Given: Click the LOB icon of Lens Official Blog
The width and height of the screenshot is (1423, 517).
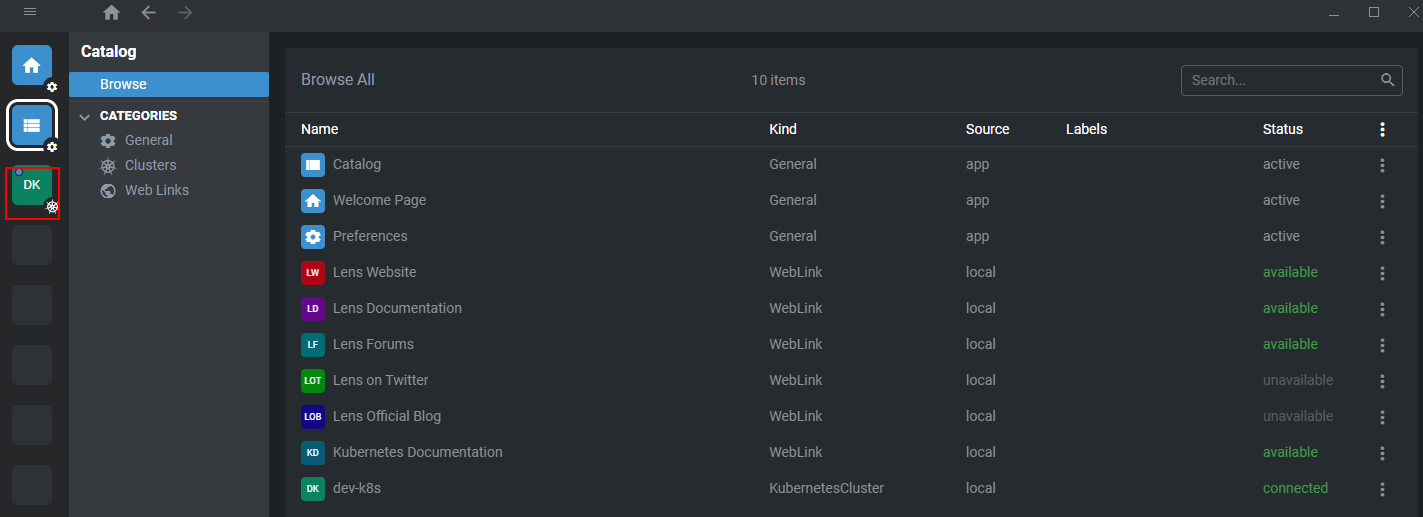Looking at the screenshot, I should point(313,416).
